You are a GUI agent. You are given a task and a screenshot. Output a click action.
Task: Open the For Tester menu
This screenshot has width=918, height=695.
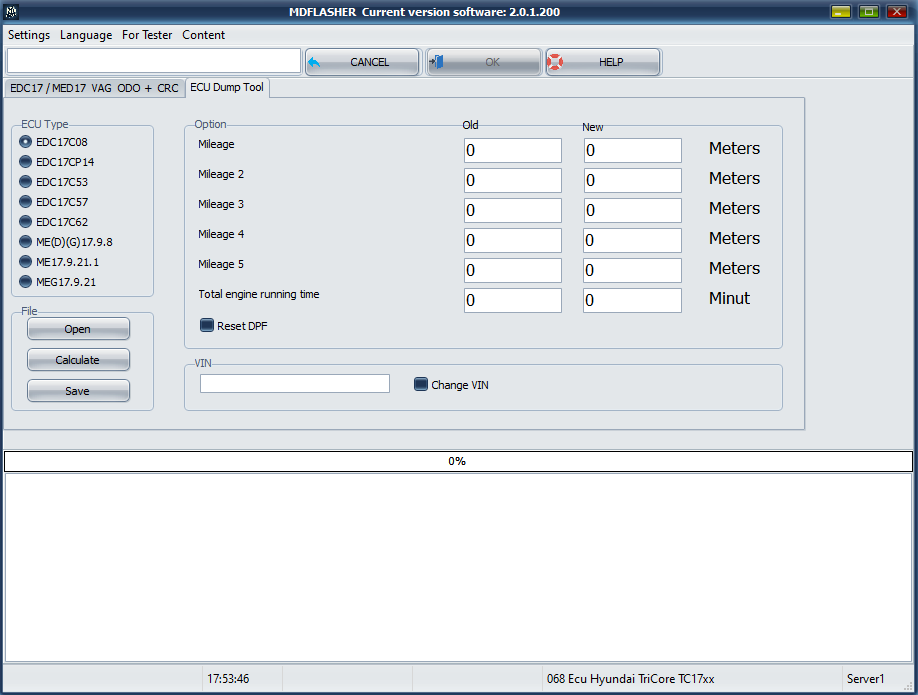[147, 35]
